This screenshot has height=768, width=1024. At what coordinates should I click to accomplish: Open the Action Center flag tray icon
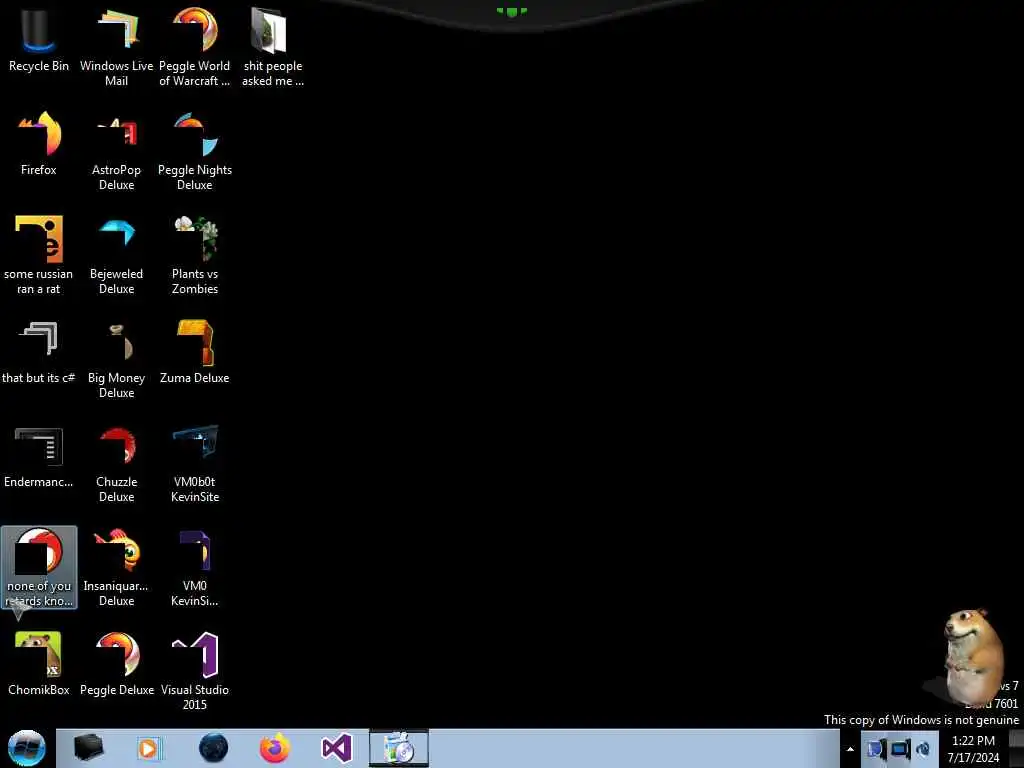876,749
